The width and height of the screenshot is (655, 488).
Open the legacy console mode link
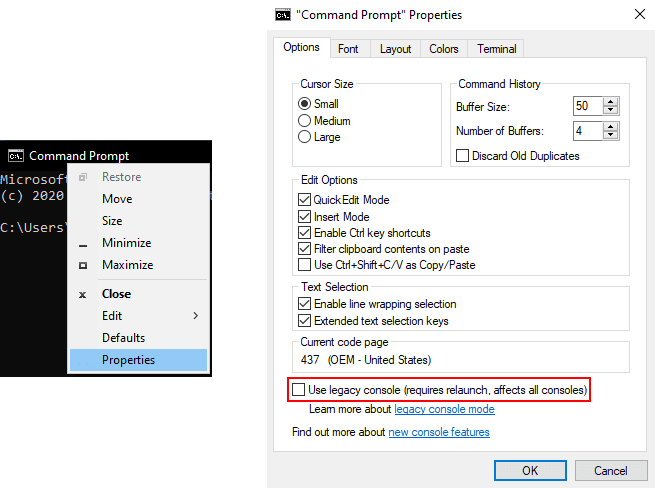click(x=444, y=409)
